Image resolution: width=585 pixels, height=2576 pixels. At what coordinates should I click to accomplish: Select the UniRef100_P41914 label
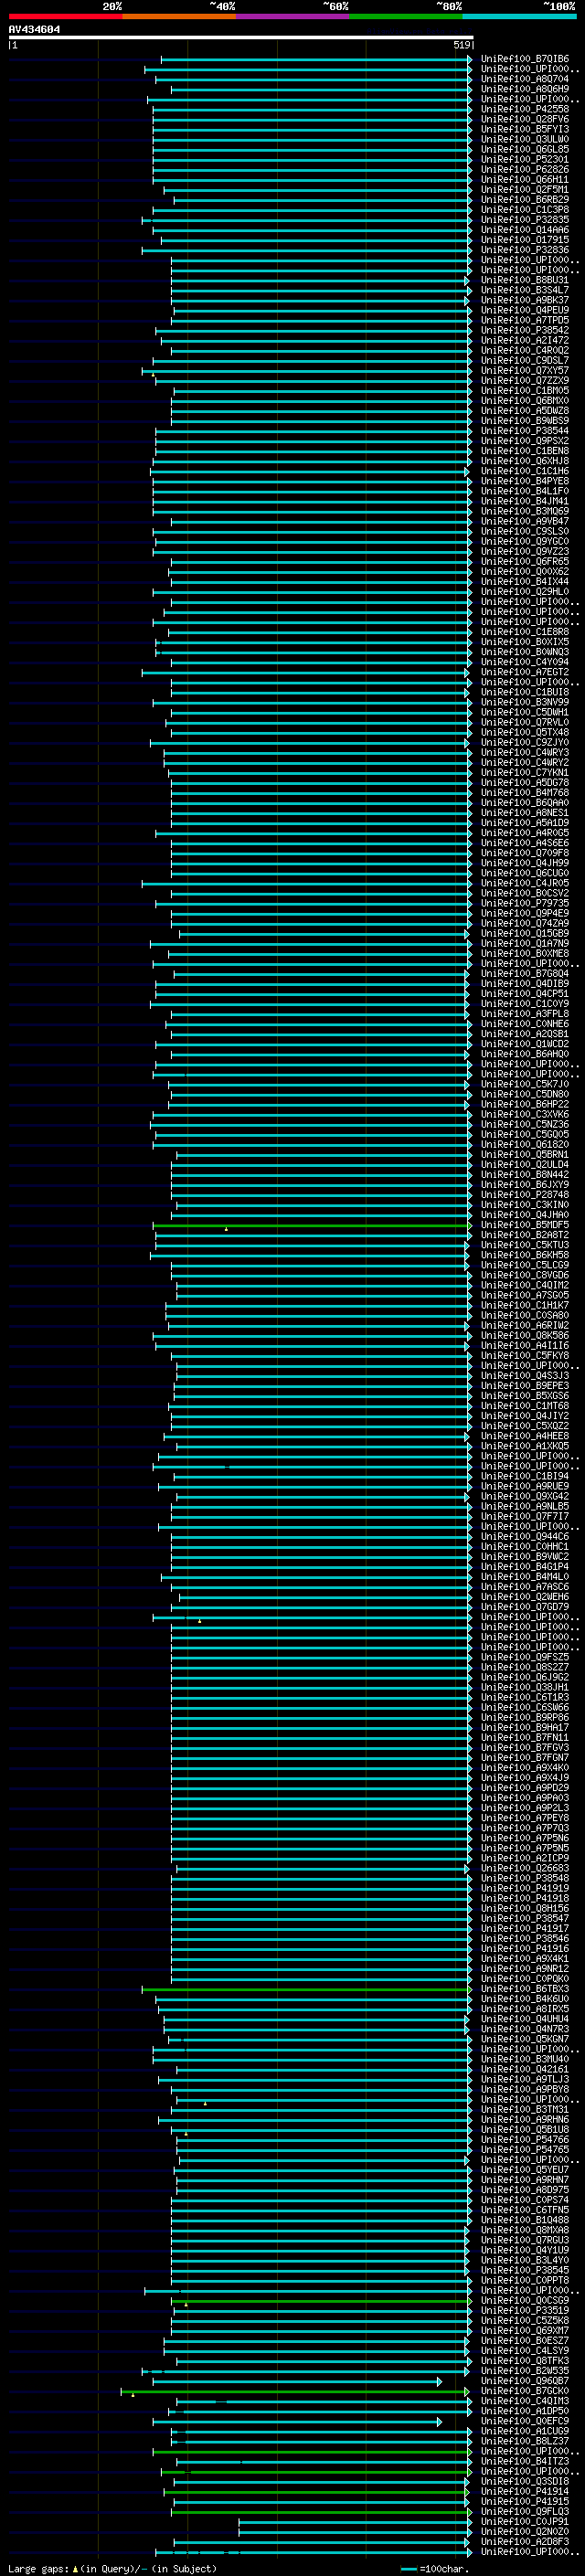[x=525, y=2491]
